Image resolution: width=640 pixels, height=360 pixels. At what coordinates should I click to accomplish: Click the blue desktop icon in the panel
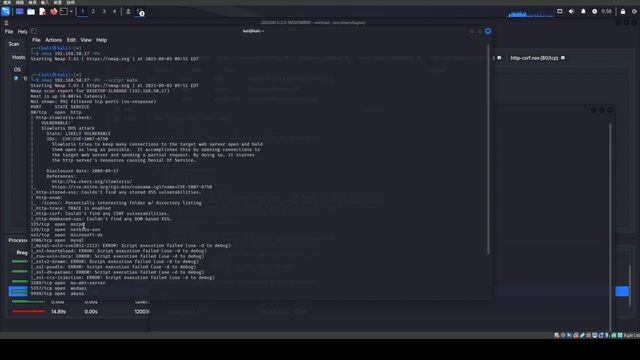tap(19, 11)
